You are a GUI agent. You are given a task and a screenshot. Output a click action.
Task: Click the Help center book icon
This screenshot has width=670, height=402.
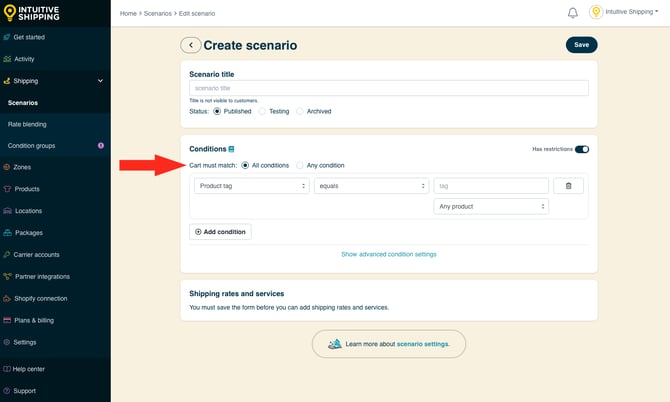tap(7, 369)
